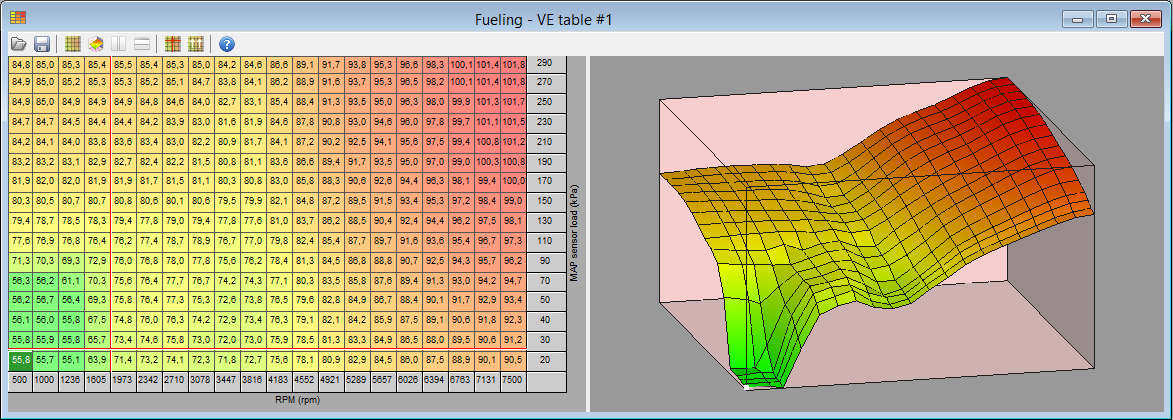Select the 4183 RPM axis header
Image resolution: width=1173 pixels, height=420 pixels.
click(x=279, y=381)
